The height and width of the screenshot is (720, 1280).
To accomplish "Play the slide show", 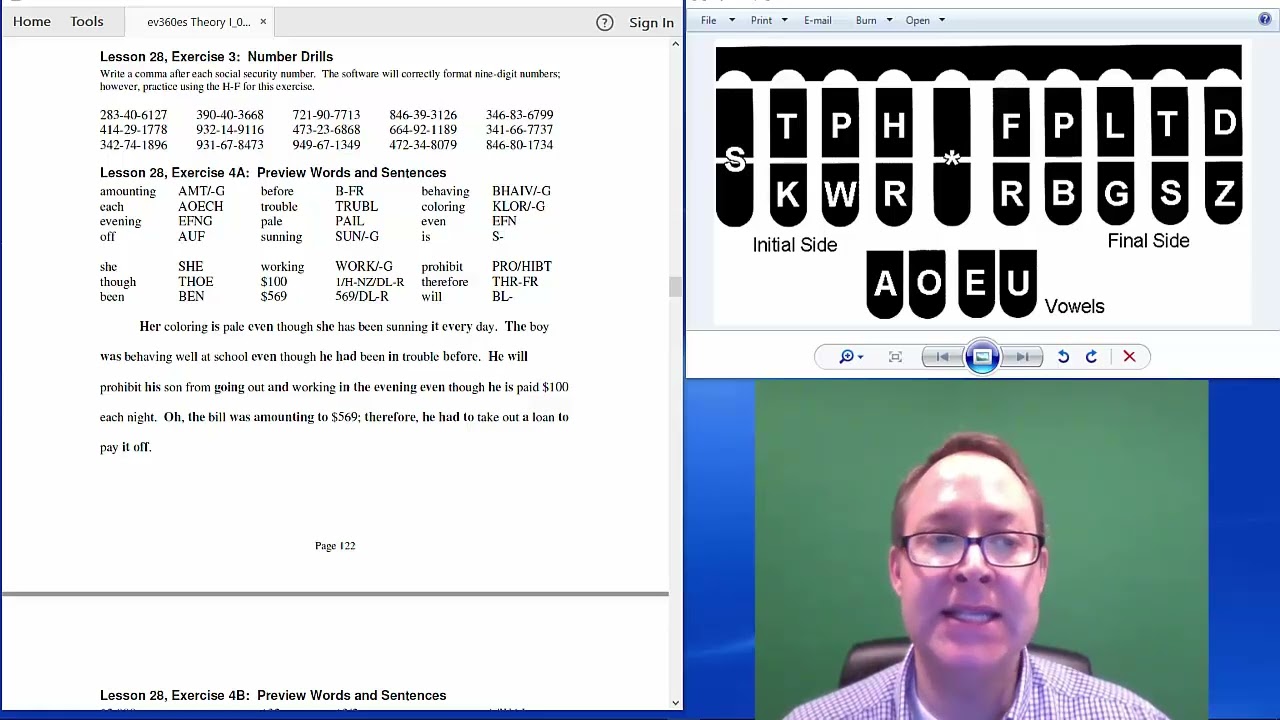I will [x=982, y=357].
